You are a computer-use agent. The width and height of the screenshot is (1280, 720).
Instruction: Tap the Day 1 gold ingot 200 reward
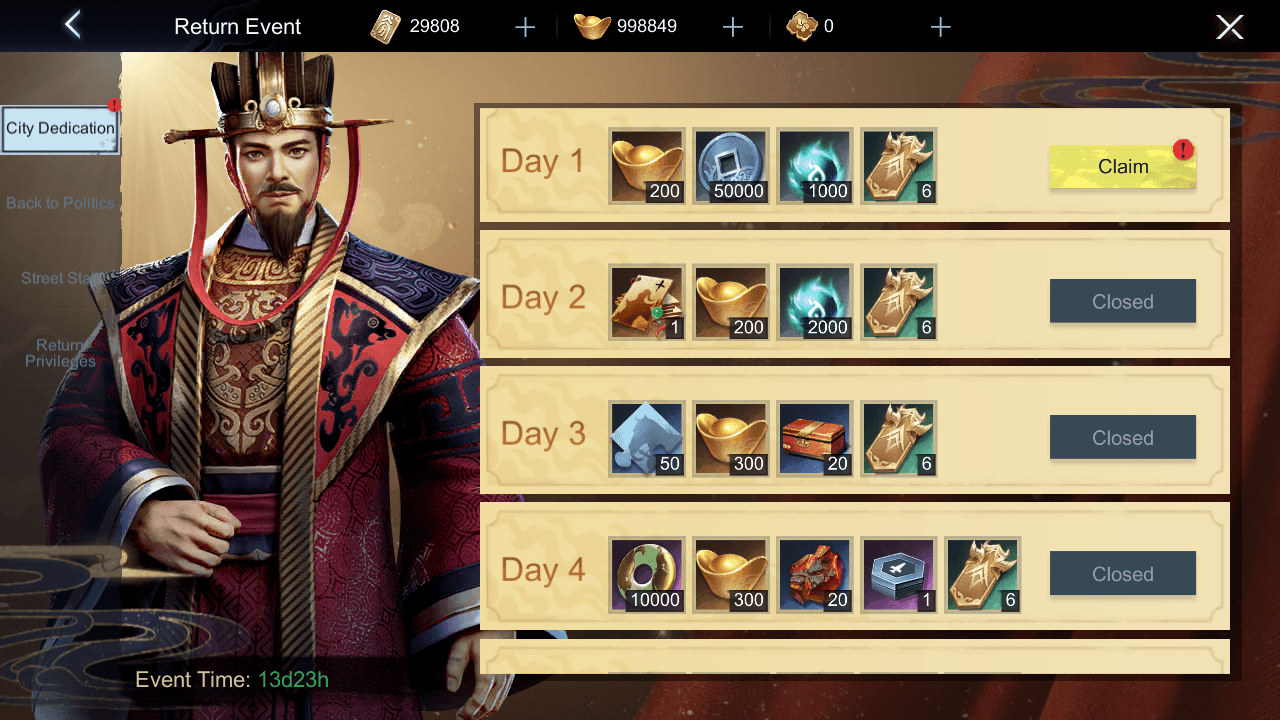pos(647,166)
